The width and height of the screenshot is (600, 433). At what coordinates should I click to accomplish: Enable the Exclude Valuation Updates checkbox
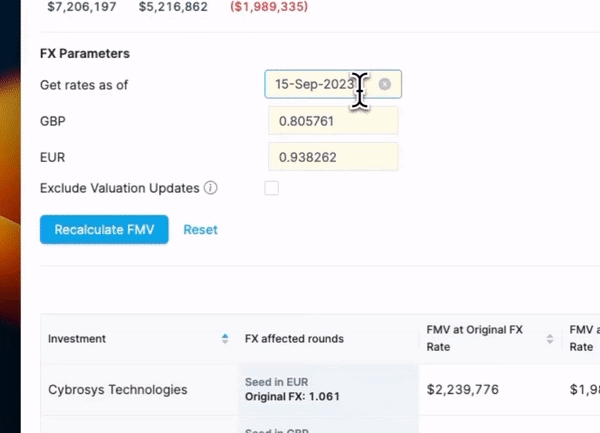(272, 188)
